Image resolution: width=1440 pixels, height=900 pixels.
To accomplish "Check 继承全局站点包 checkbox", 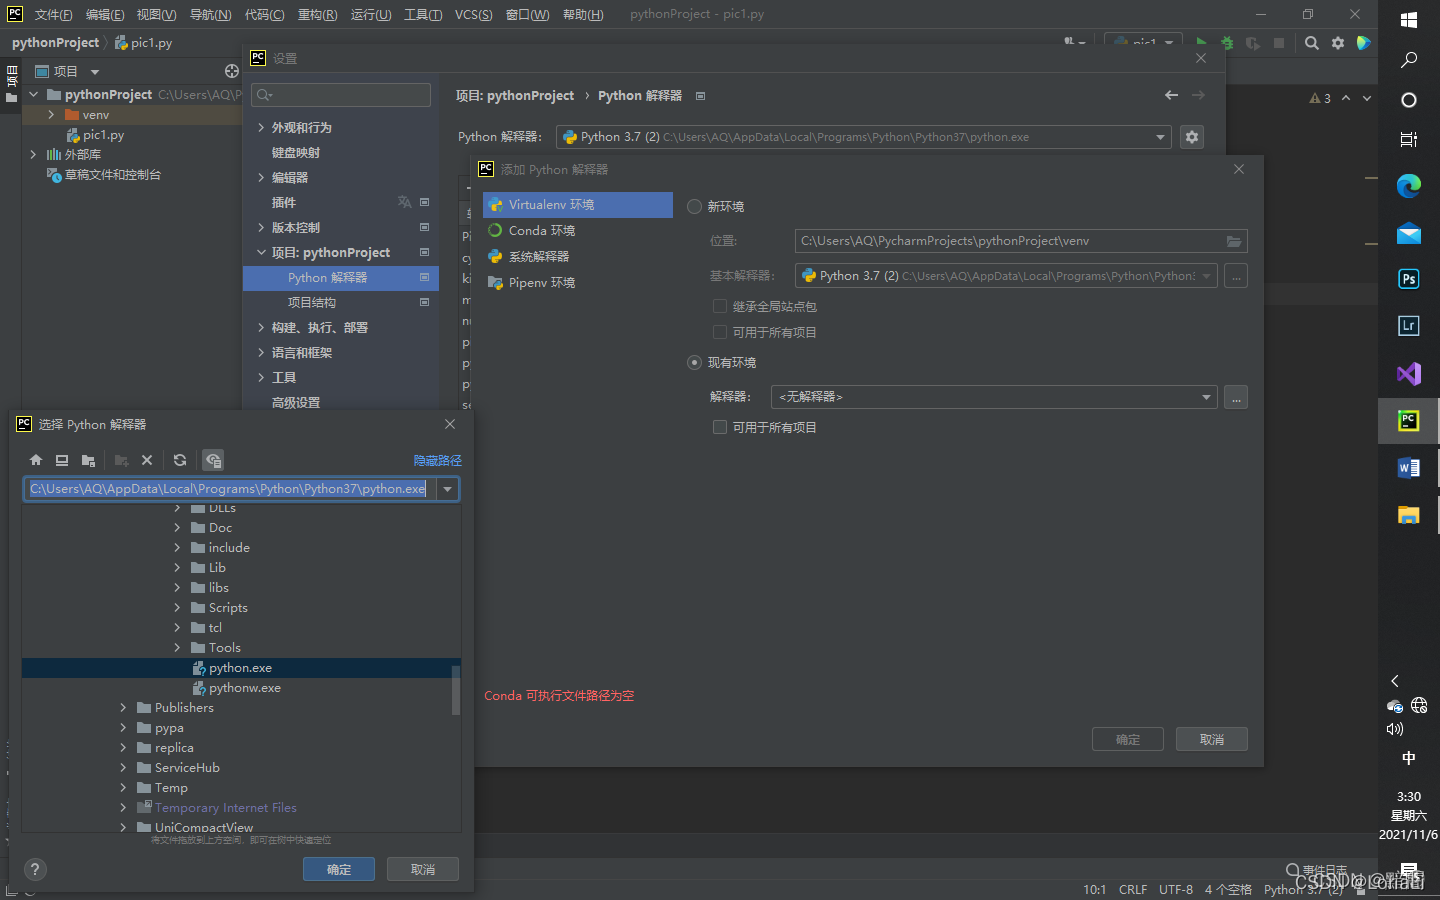I will tap(719, 306).
